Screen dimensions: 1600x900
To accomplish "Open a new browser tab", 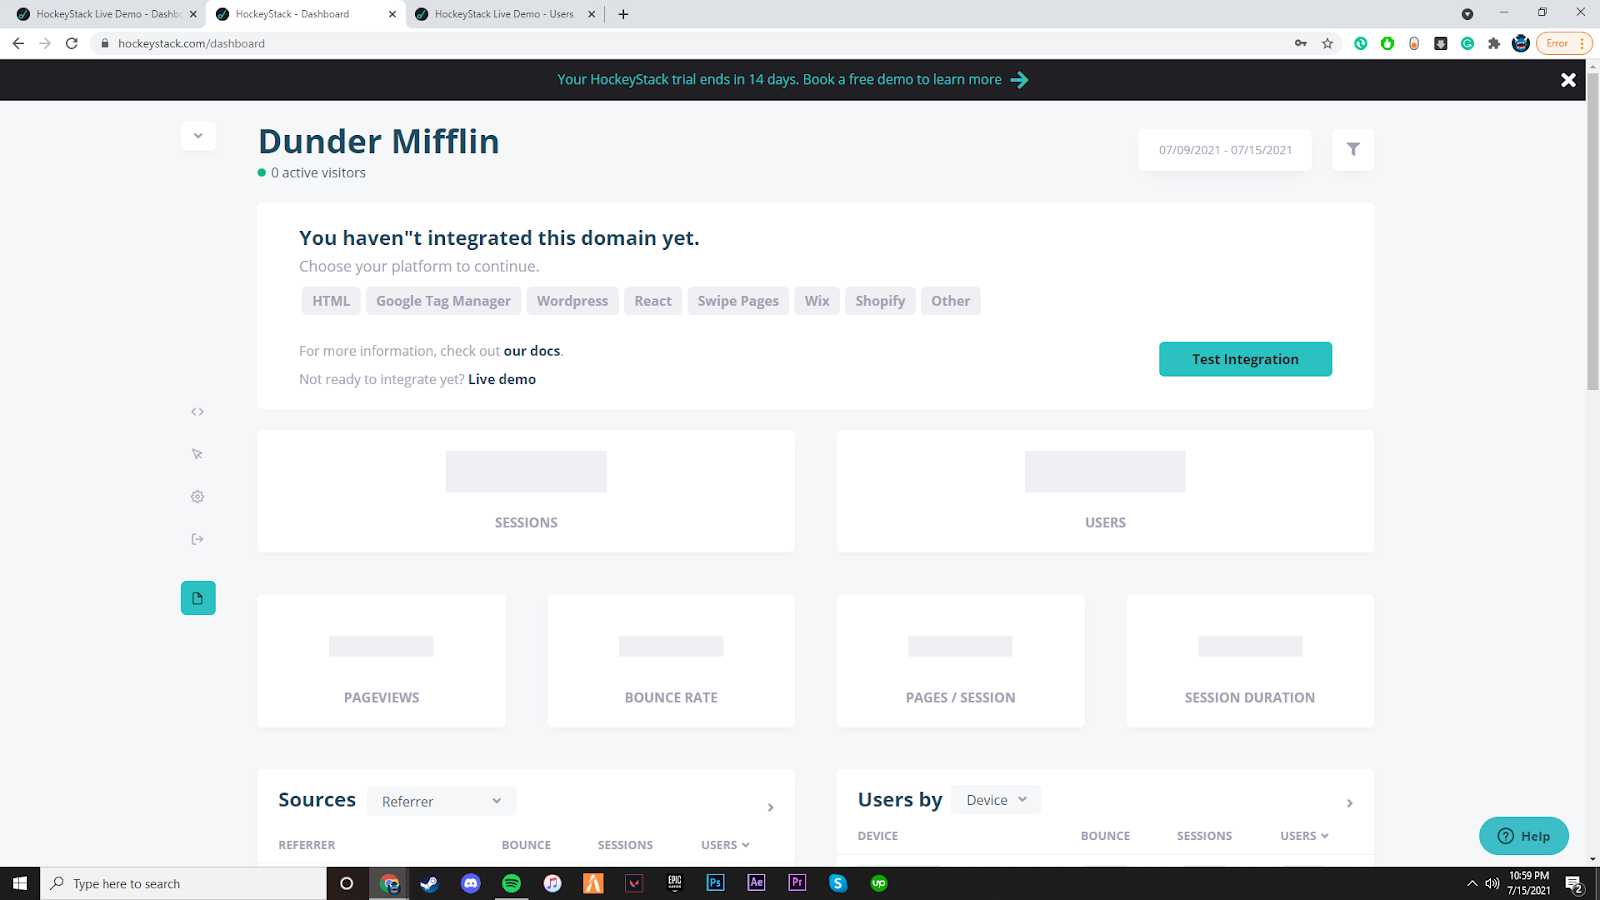I will point(623,14).
